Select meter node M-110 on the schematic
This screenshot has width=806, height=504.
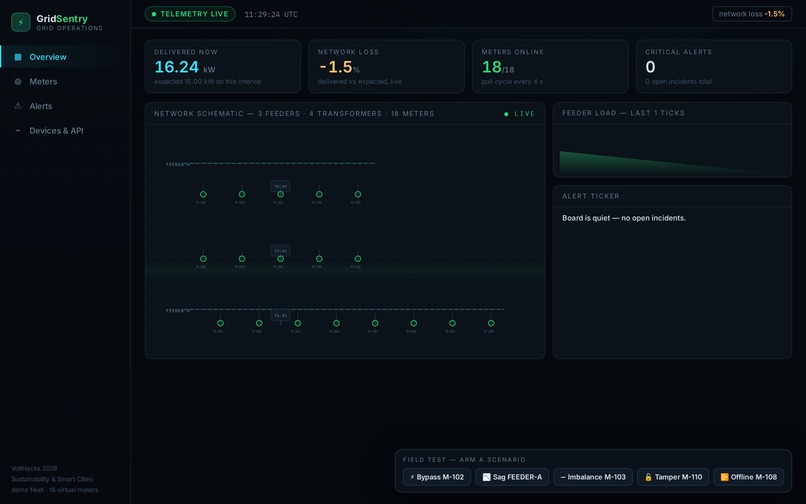pyautogui.click(x=358, y=259)
